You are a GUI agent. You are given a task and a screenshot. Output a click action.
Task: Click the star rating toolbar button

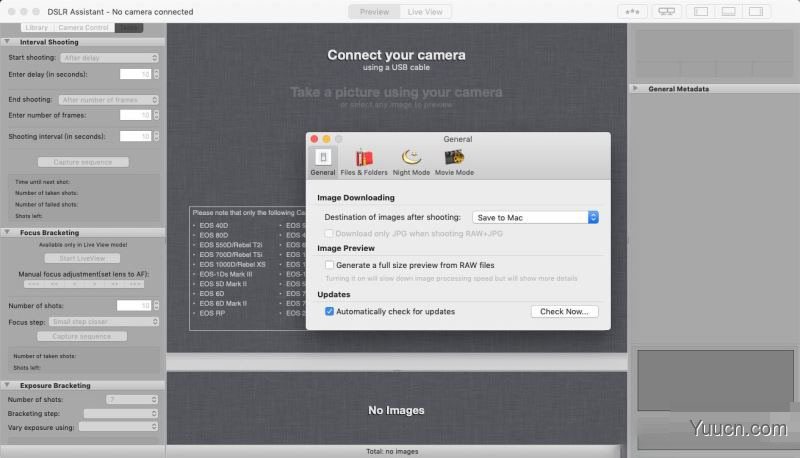pos(633,12)
